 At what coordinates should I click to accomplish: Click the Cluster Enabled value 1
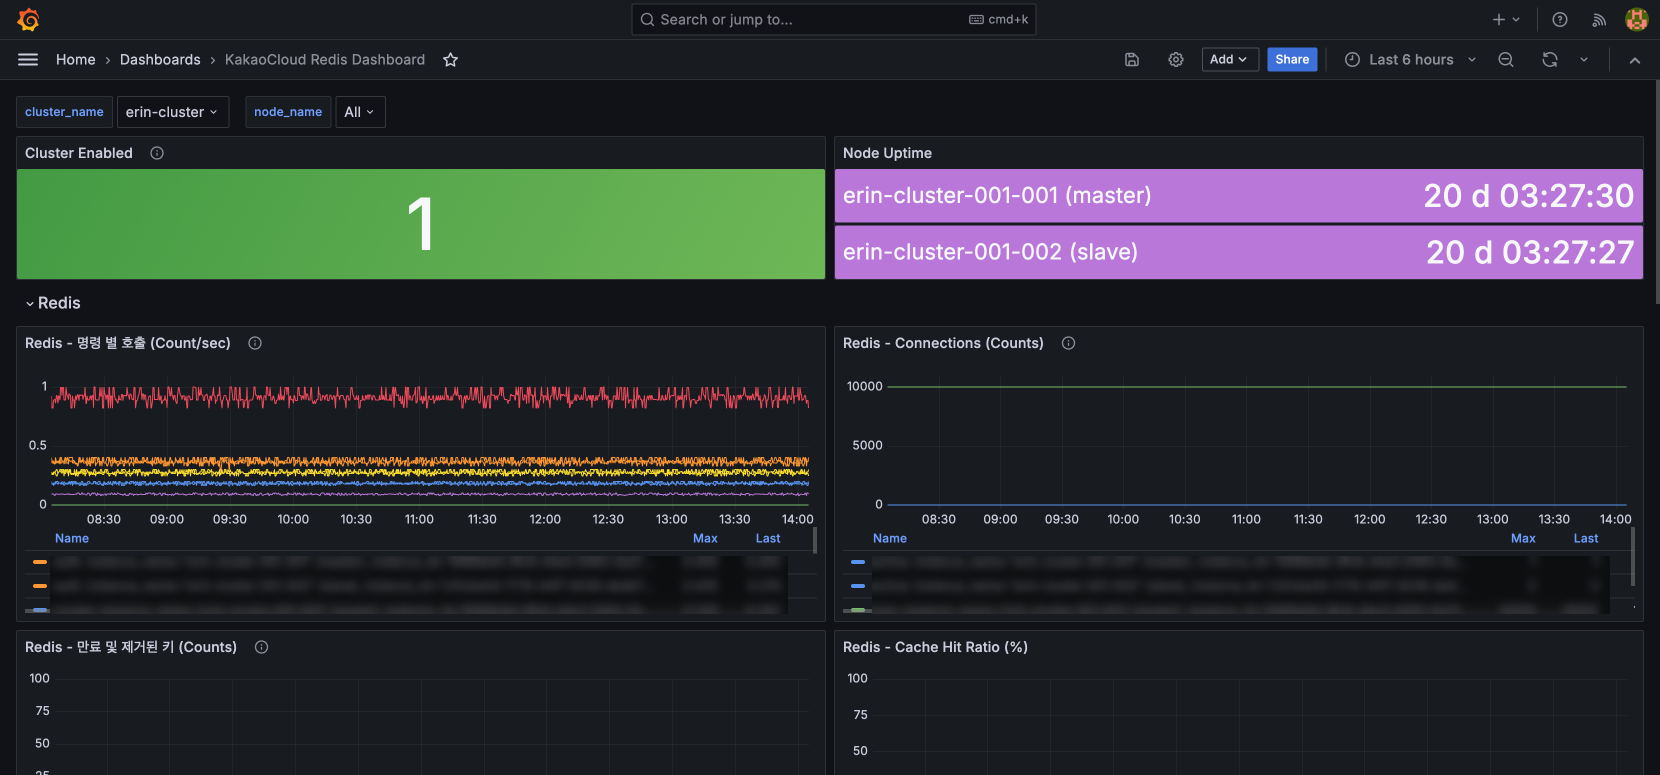(x=421, y=224)
